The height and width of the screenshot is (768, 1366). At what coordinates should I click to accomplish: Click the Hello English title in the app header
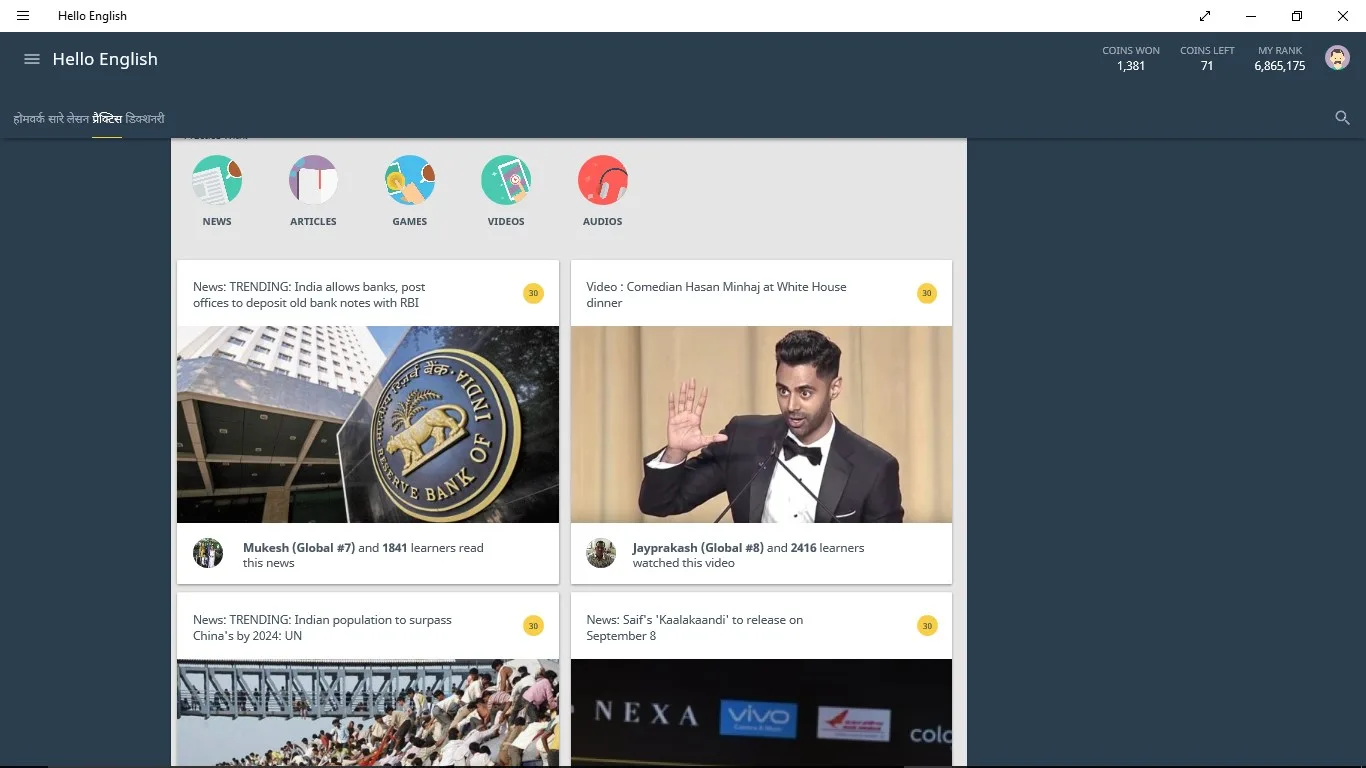point(105,59)
